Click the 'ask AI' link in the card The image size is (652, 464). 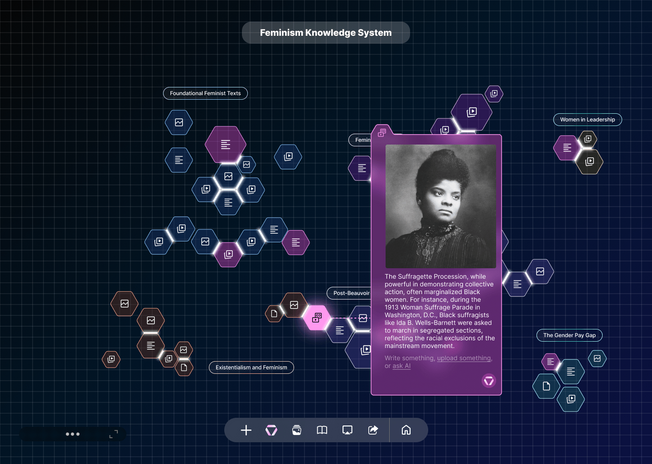(401, 366)
